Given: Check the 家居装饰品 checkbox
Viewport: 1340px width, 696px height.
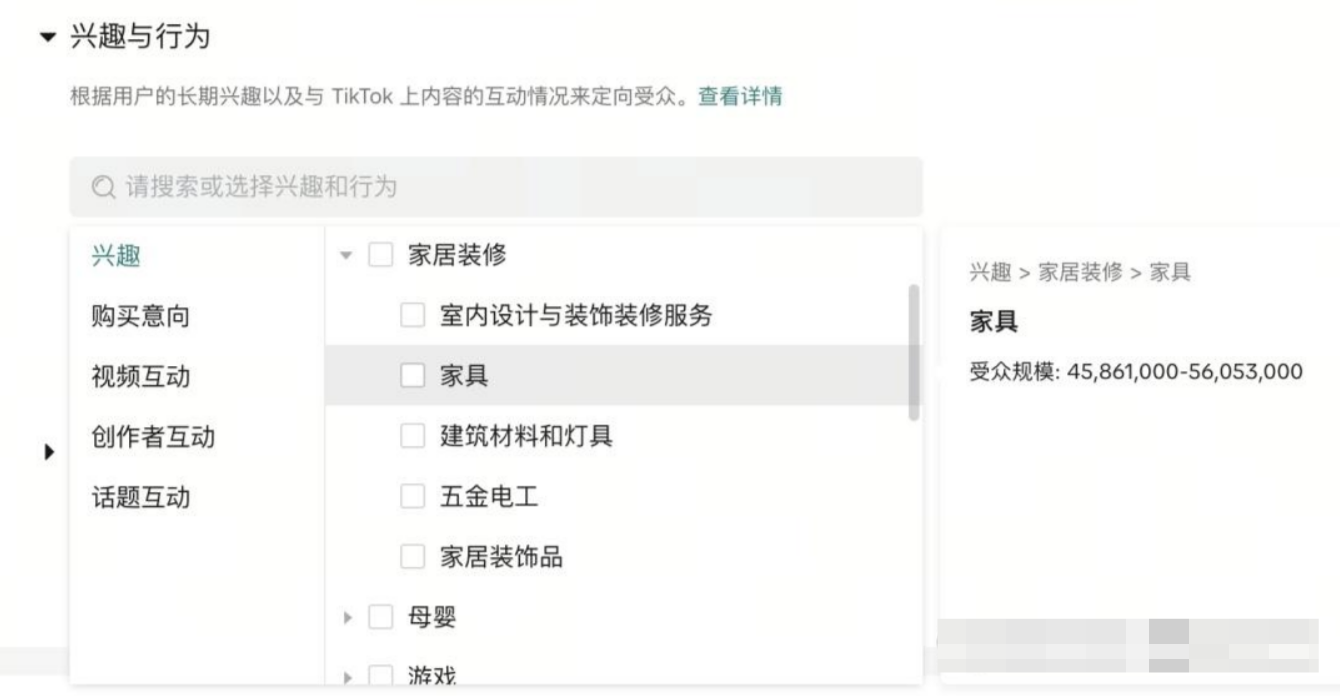Looking at the screenshot, I should tap(412, 556).
